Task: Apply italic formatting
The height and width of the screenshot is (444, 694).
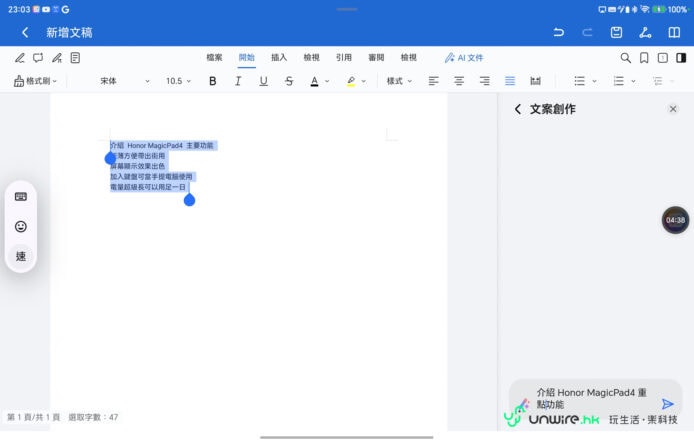Action: 238,81
